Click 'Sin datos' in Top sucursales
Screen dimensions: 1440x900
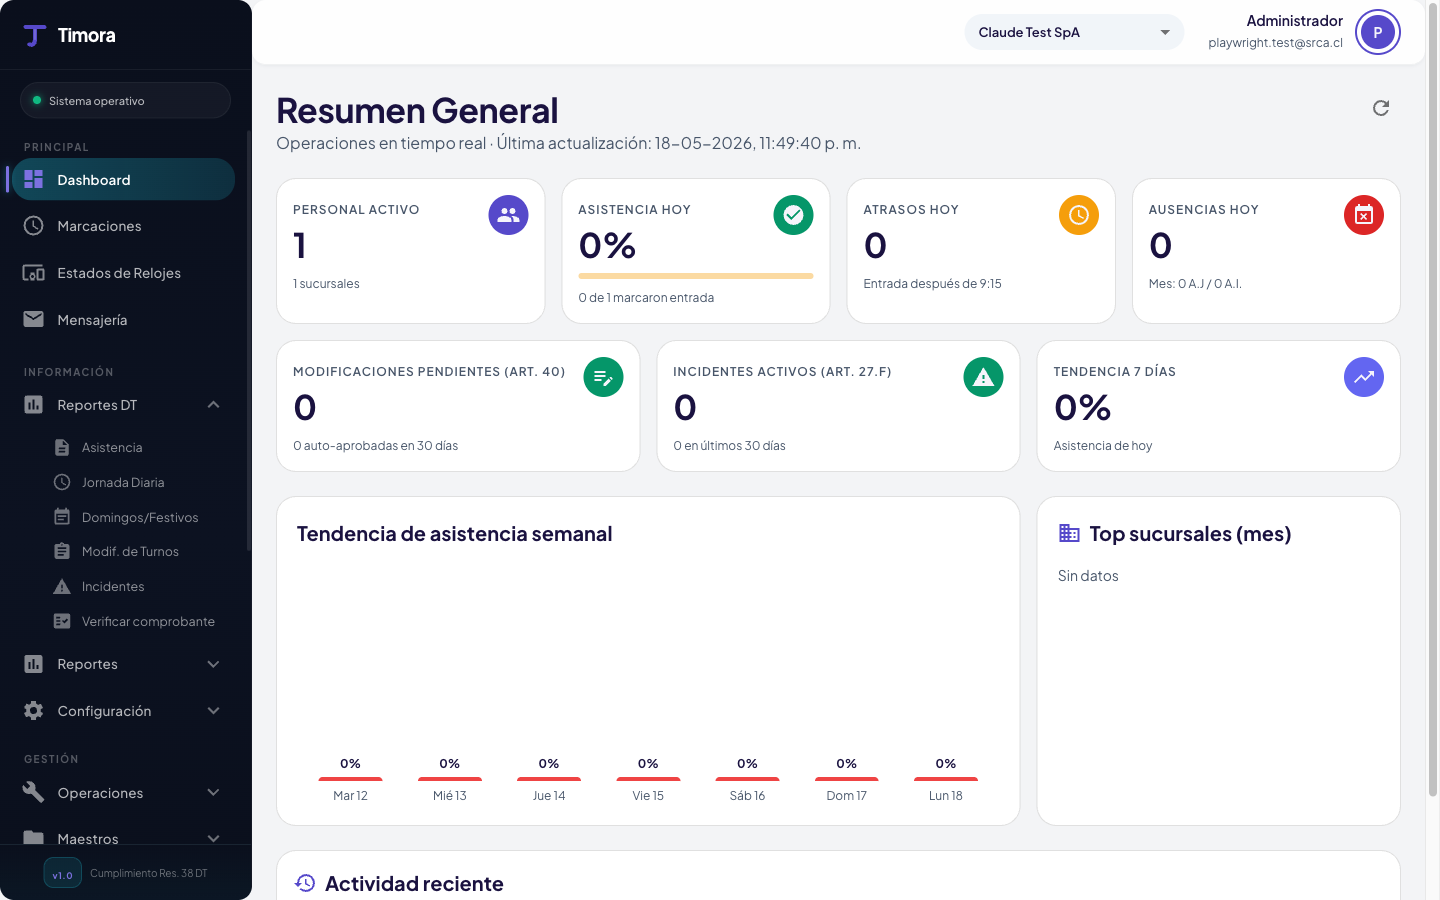tap(1088, 576)
